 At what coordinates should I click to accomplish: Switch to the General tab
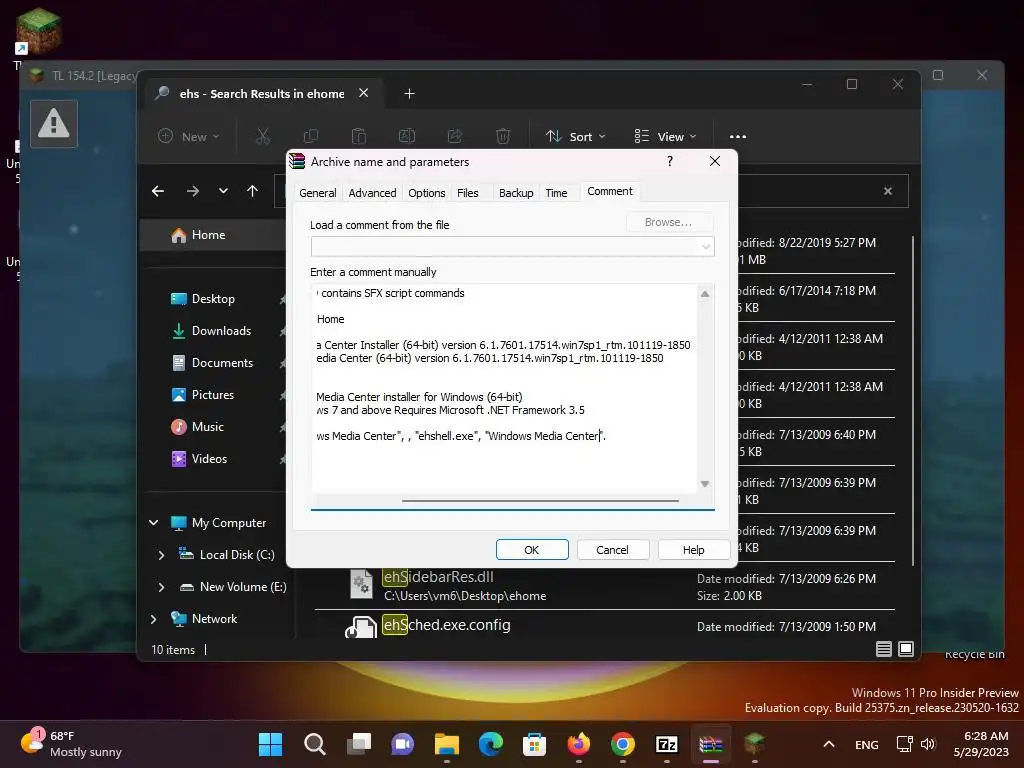[x=317, y=193]
